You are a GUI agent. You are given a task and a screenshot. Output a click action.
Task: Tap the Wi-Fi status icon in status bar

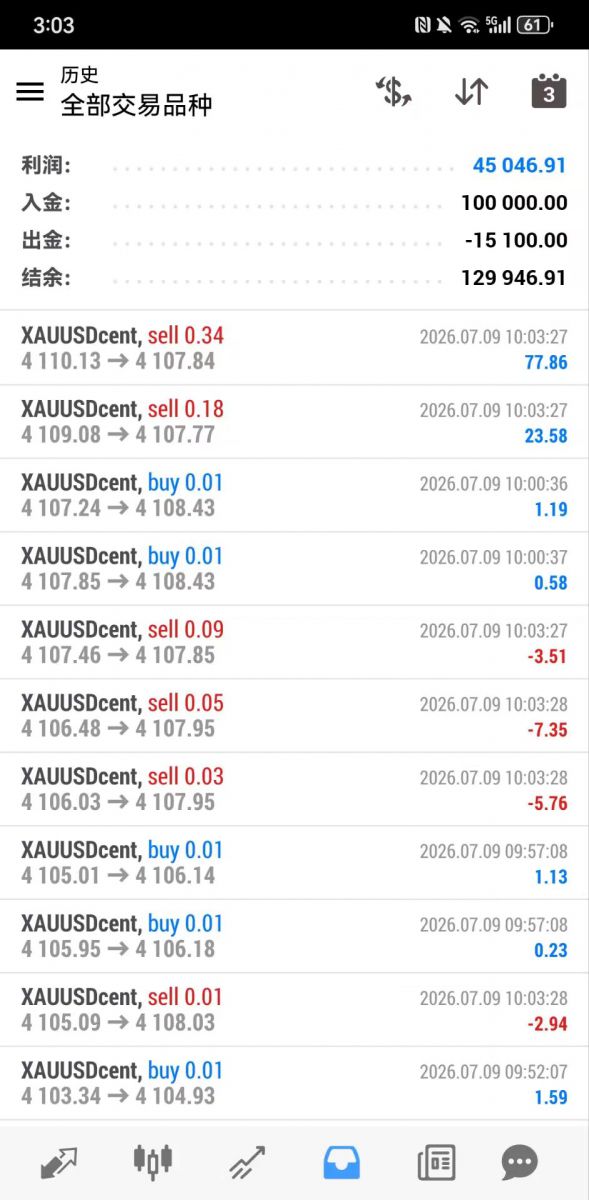coord(470,25)
